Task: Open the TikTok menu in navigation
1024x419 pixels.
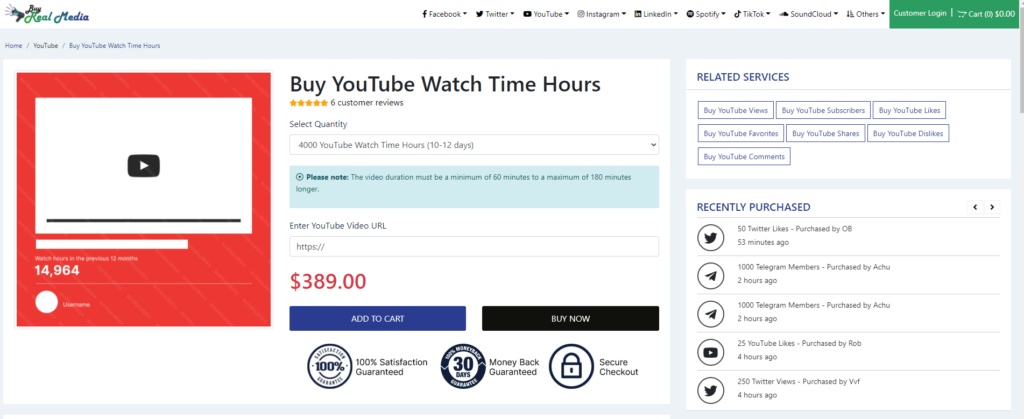Action: (752, 14)
